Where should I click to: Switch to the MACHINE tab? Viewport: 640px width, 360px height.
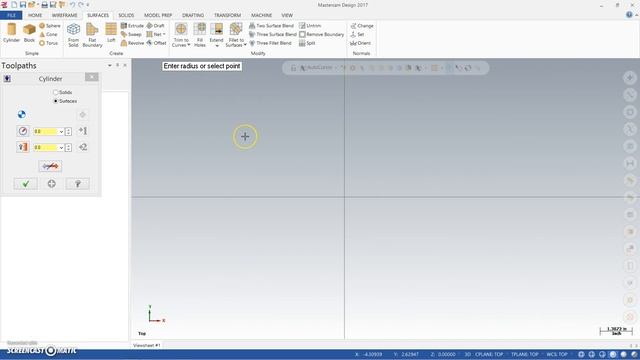point(262,16)
